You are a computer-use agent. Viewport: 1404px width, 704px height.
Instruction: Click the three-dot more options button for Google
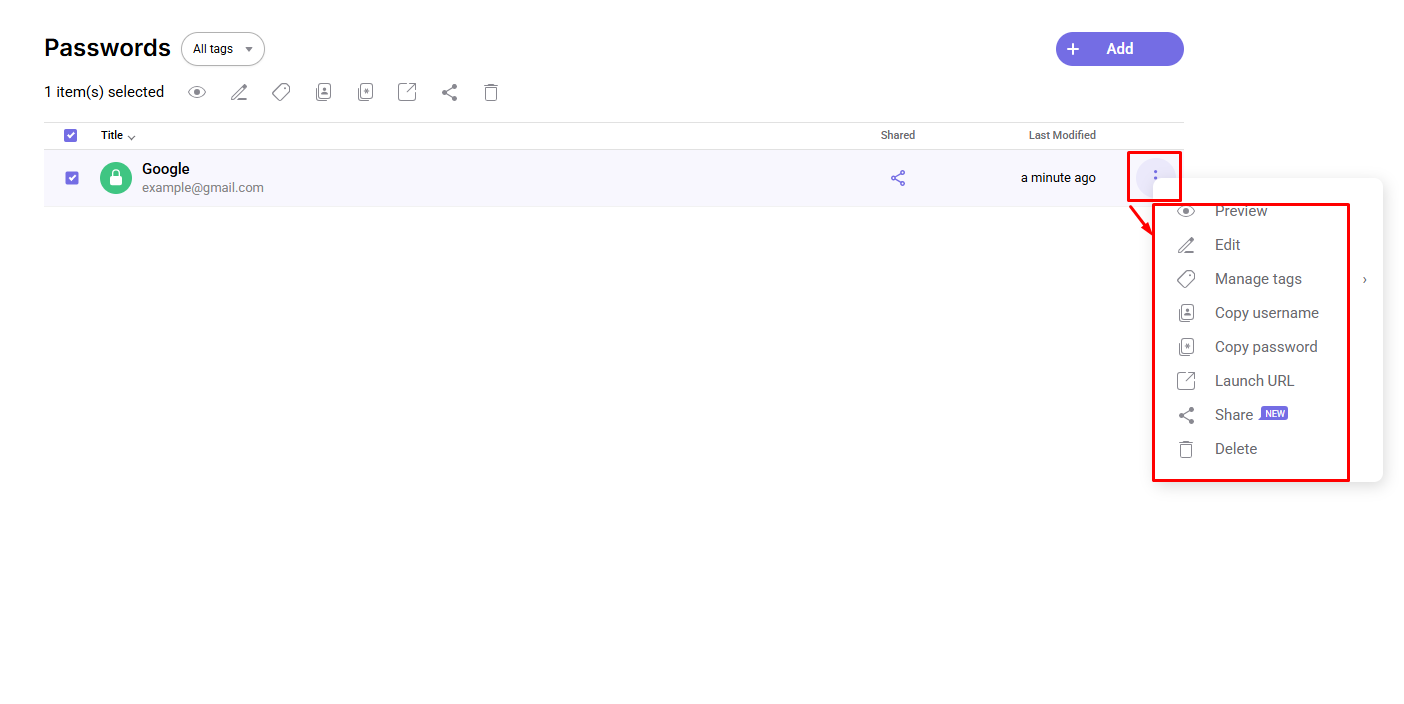[x=1155, y=177]
